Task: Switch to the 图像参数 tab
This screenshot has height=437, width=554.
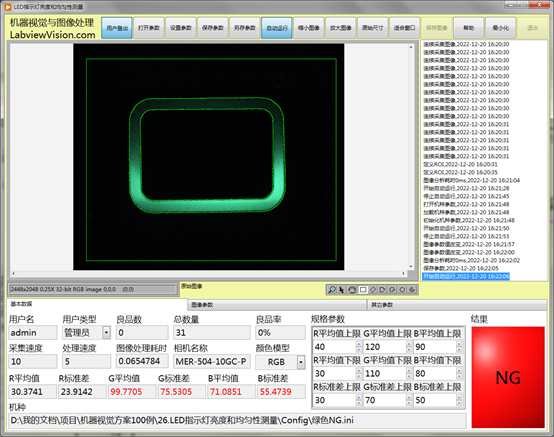Action: pos(276,305)
